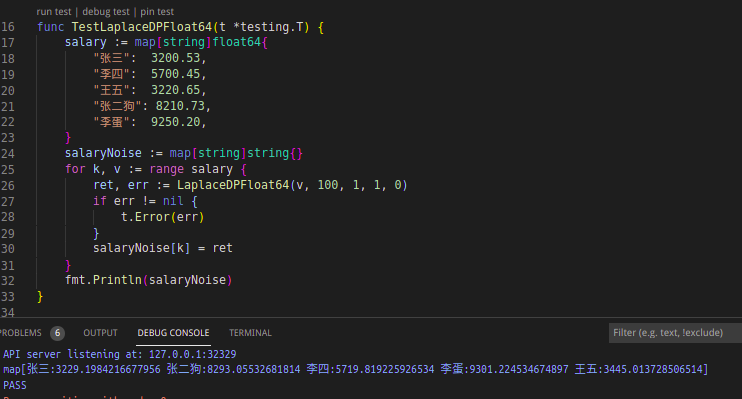Click the 'API server listening at' console line
Screen dimensions: 742x399
click(120, 354)
